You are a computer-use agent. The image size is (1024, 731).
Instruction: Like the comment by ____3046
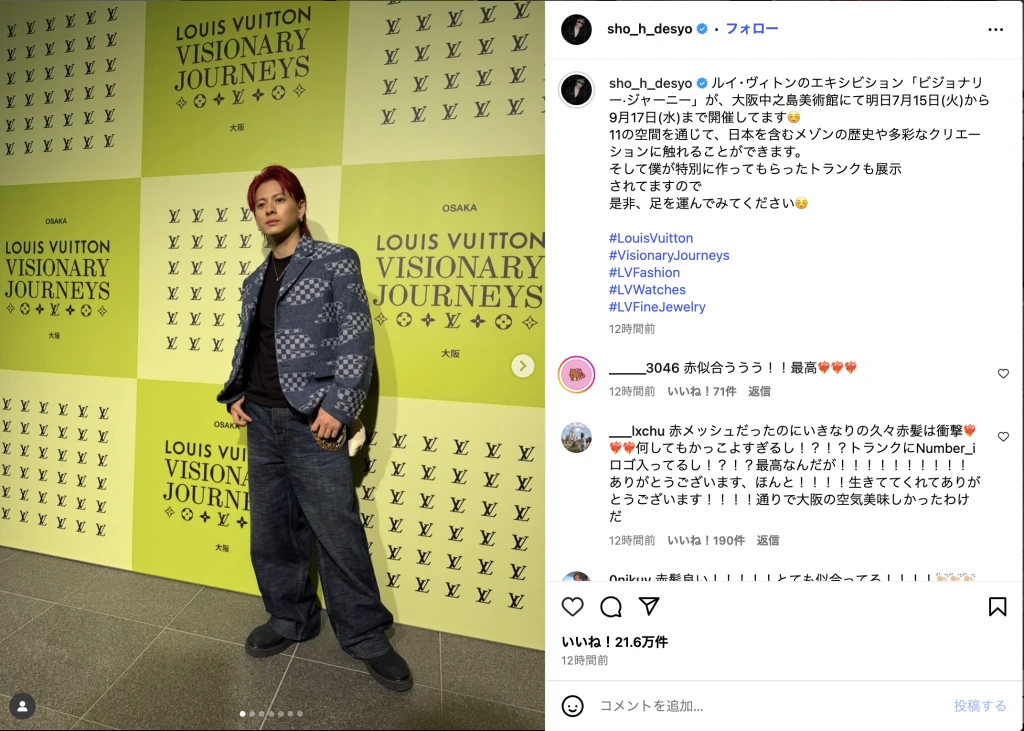[x=1003, y=374]
